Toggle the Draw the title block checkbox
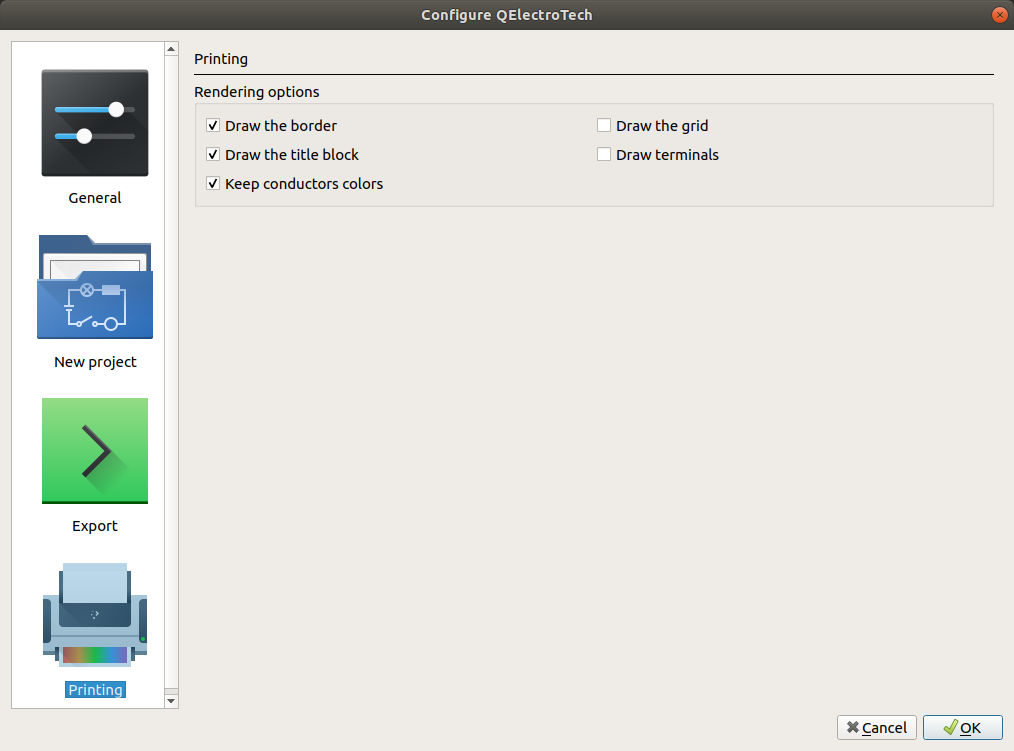The width and height of the screenshot is (1014, 751). pos(213,155)
